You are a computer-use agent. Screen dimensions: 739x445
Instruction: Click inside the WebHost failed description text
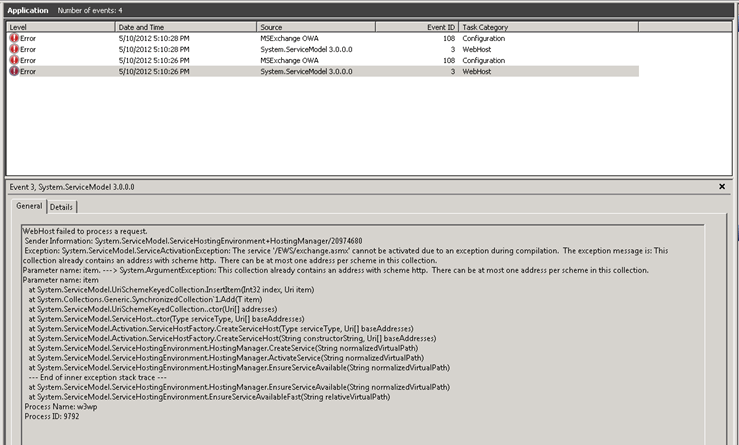tap(300, 300)
